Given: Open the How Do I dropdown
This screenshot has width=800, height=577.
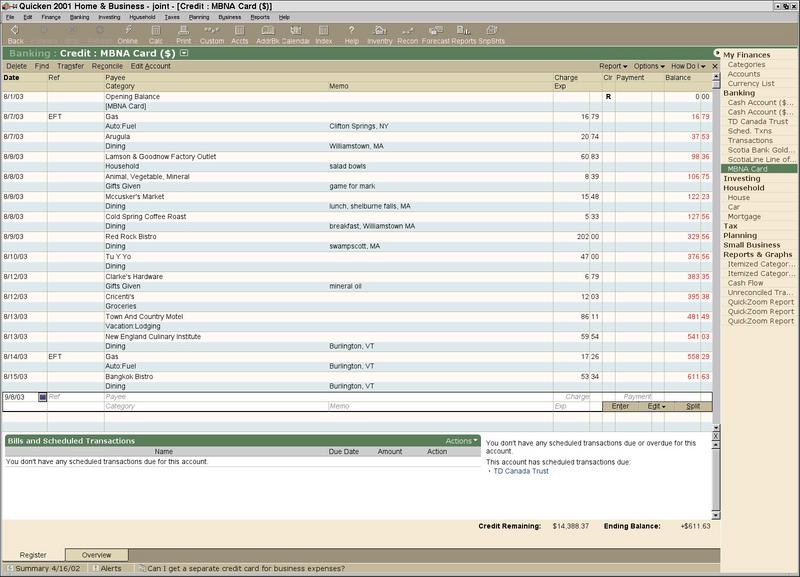Looking at the screenshot, I should (688, 66).
